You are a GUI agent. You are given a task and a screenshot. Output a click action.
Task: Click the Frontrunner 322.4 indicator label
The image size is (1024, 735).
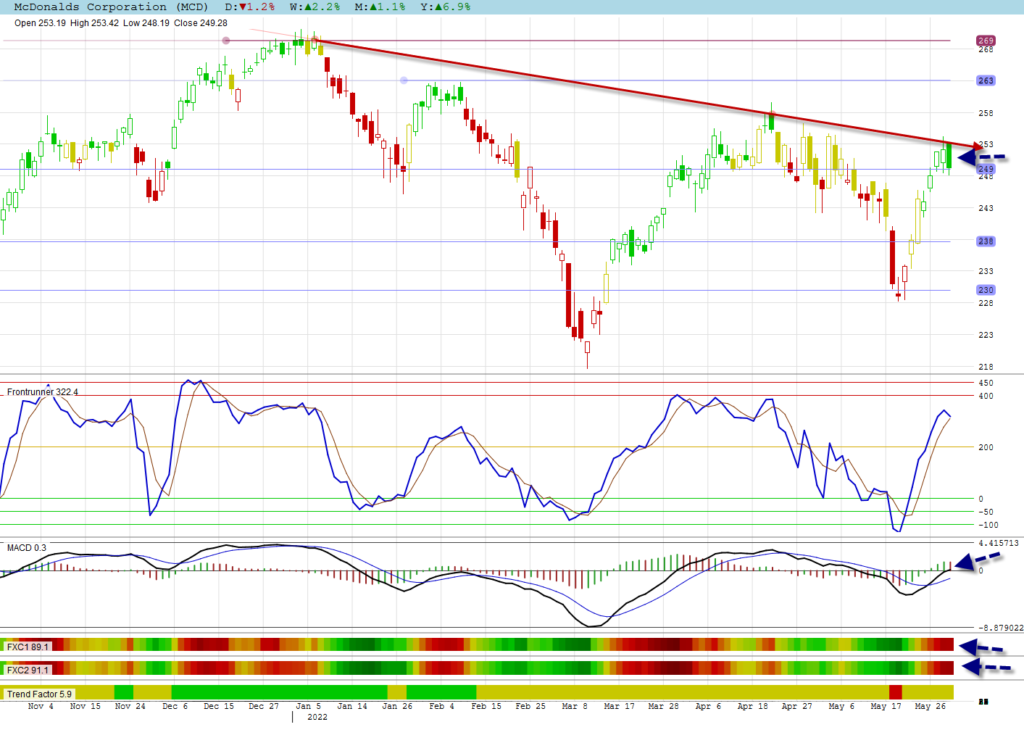42,392
